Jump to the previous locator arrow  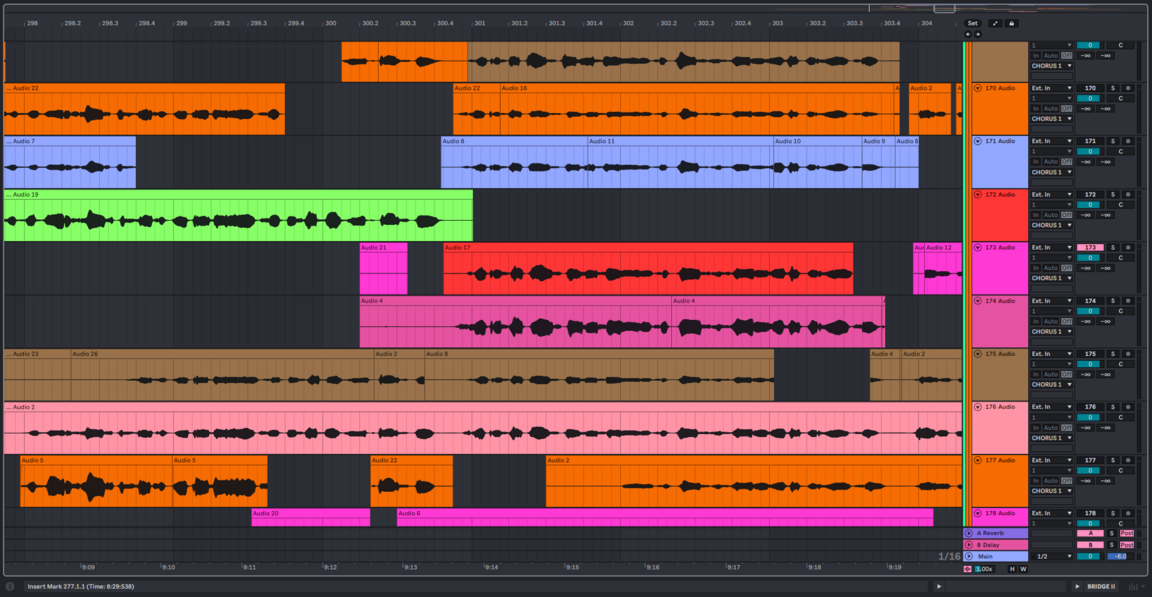coord(967,34)
